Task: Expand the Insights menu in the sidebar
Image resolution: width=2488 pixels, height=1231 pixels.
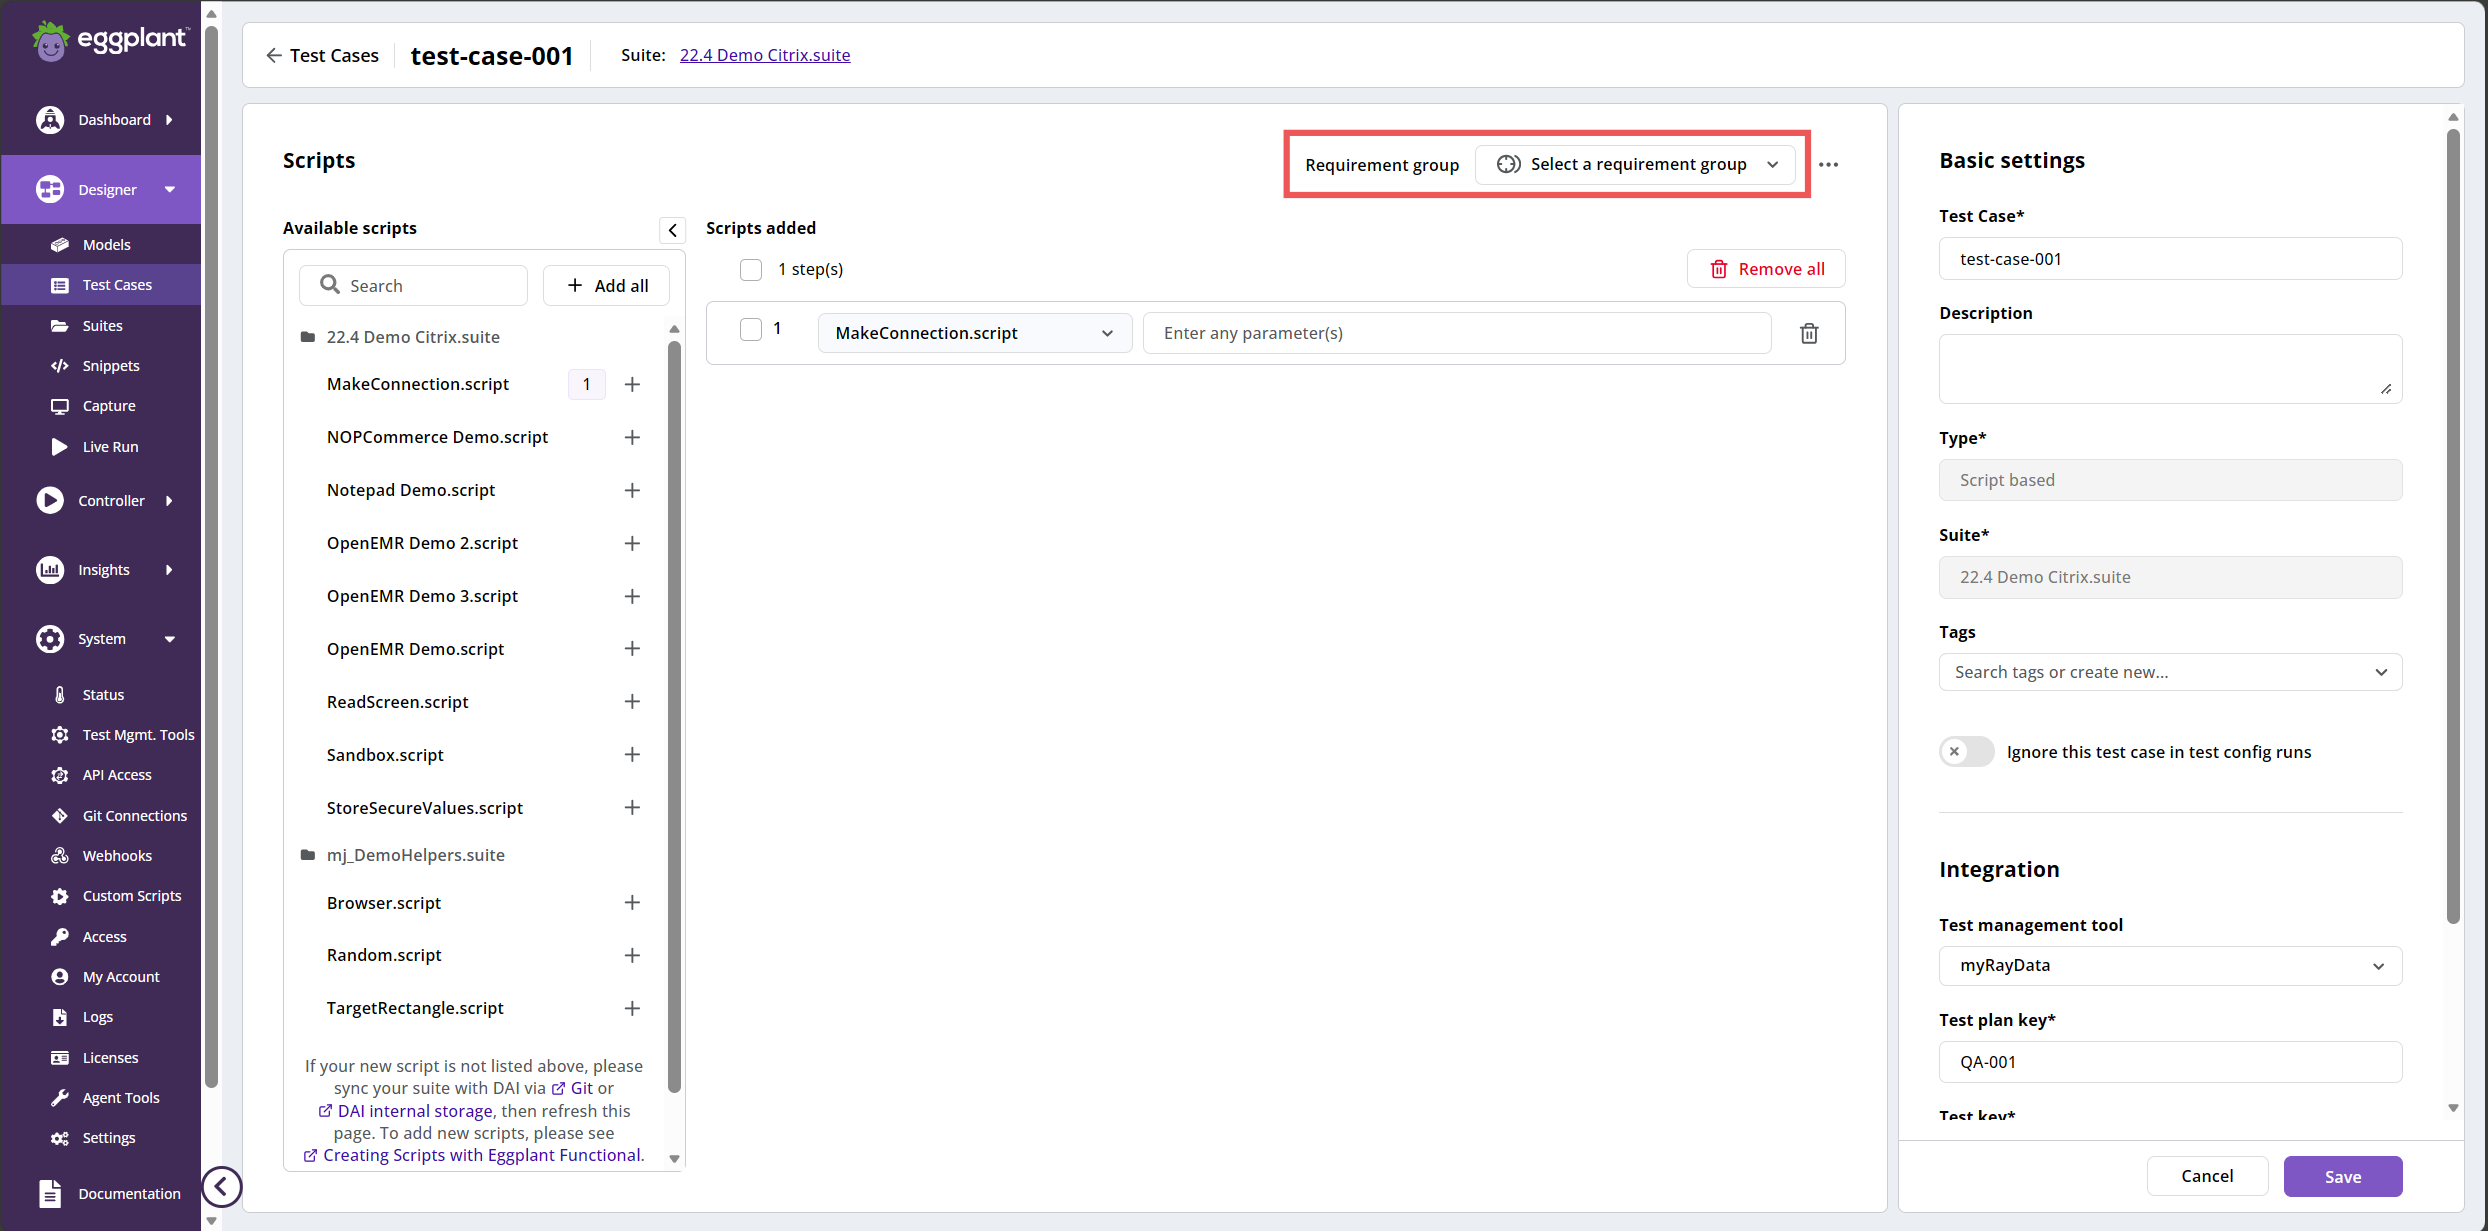Action: tap(105, 569)
